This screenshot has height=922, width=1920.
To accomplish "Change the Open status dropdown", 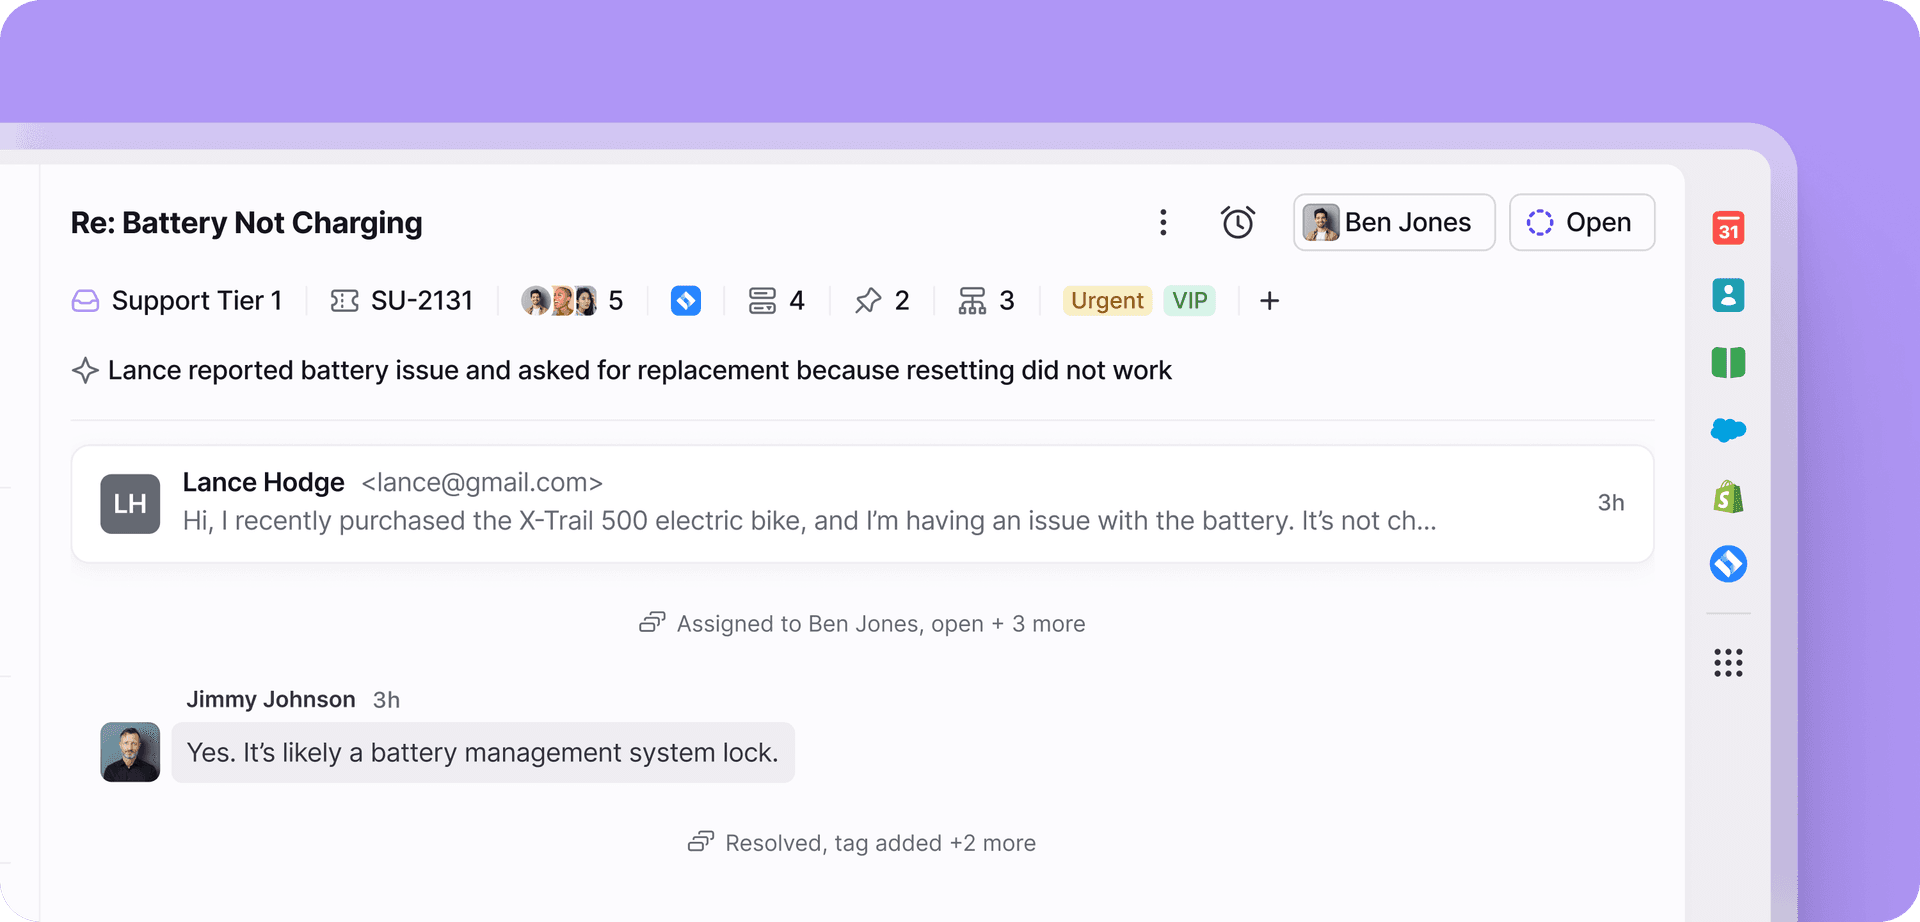I will pyautogui.click(x=1581, y=222).
